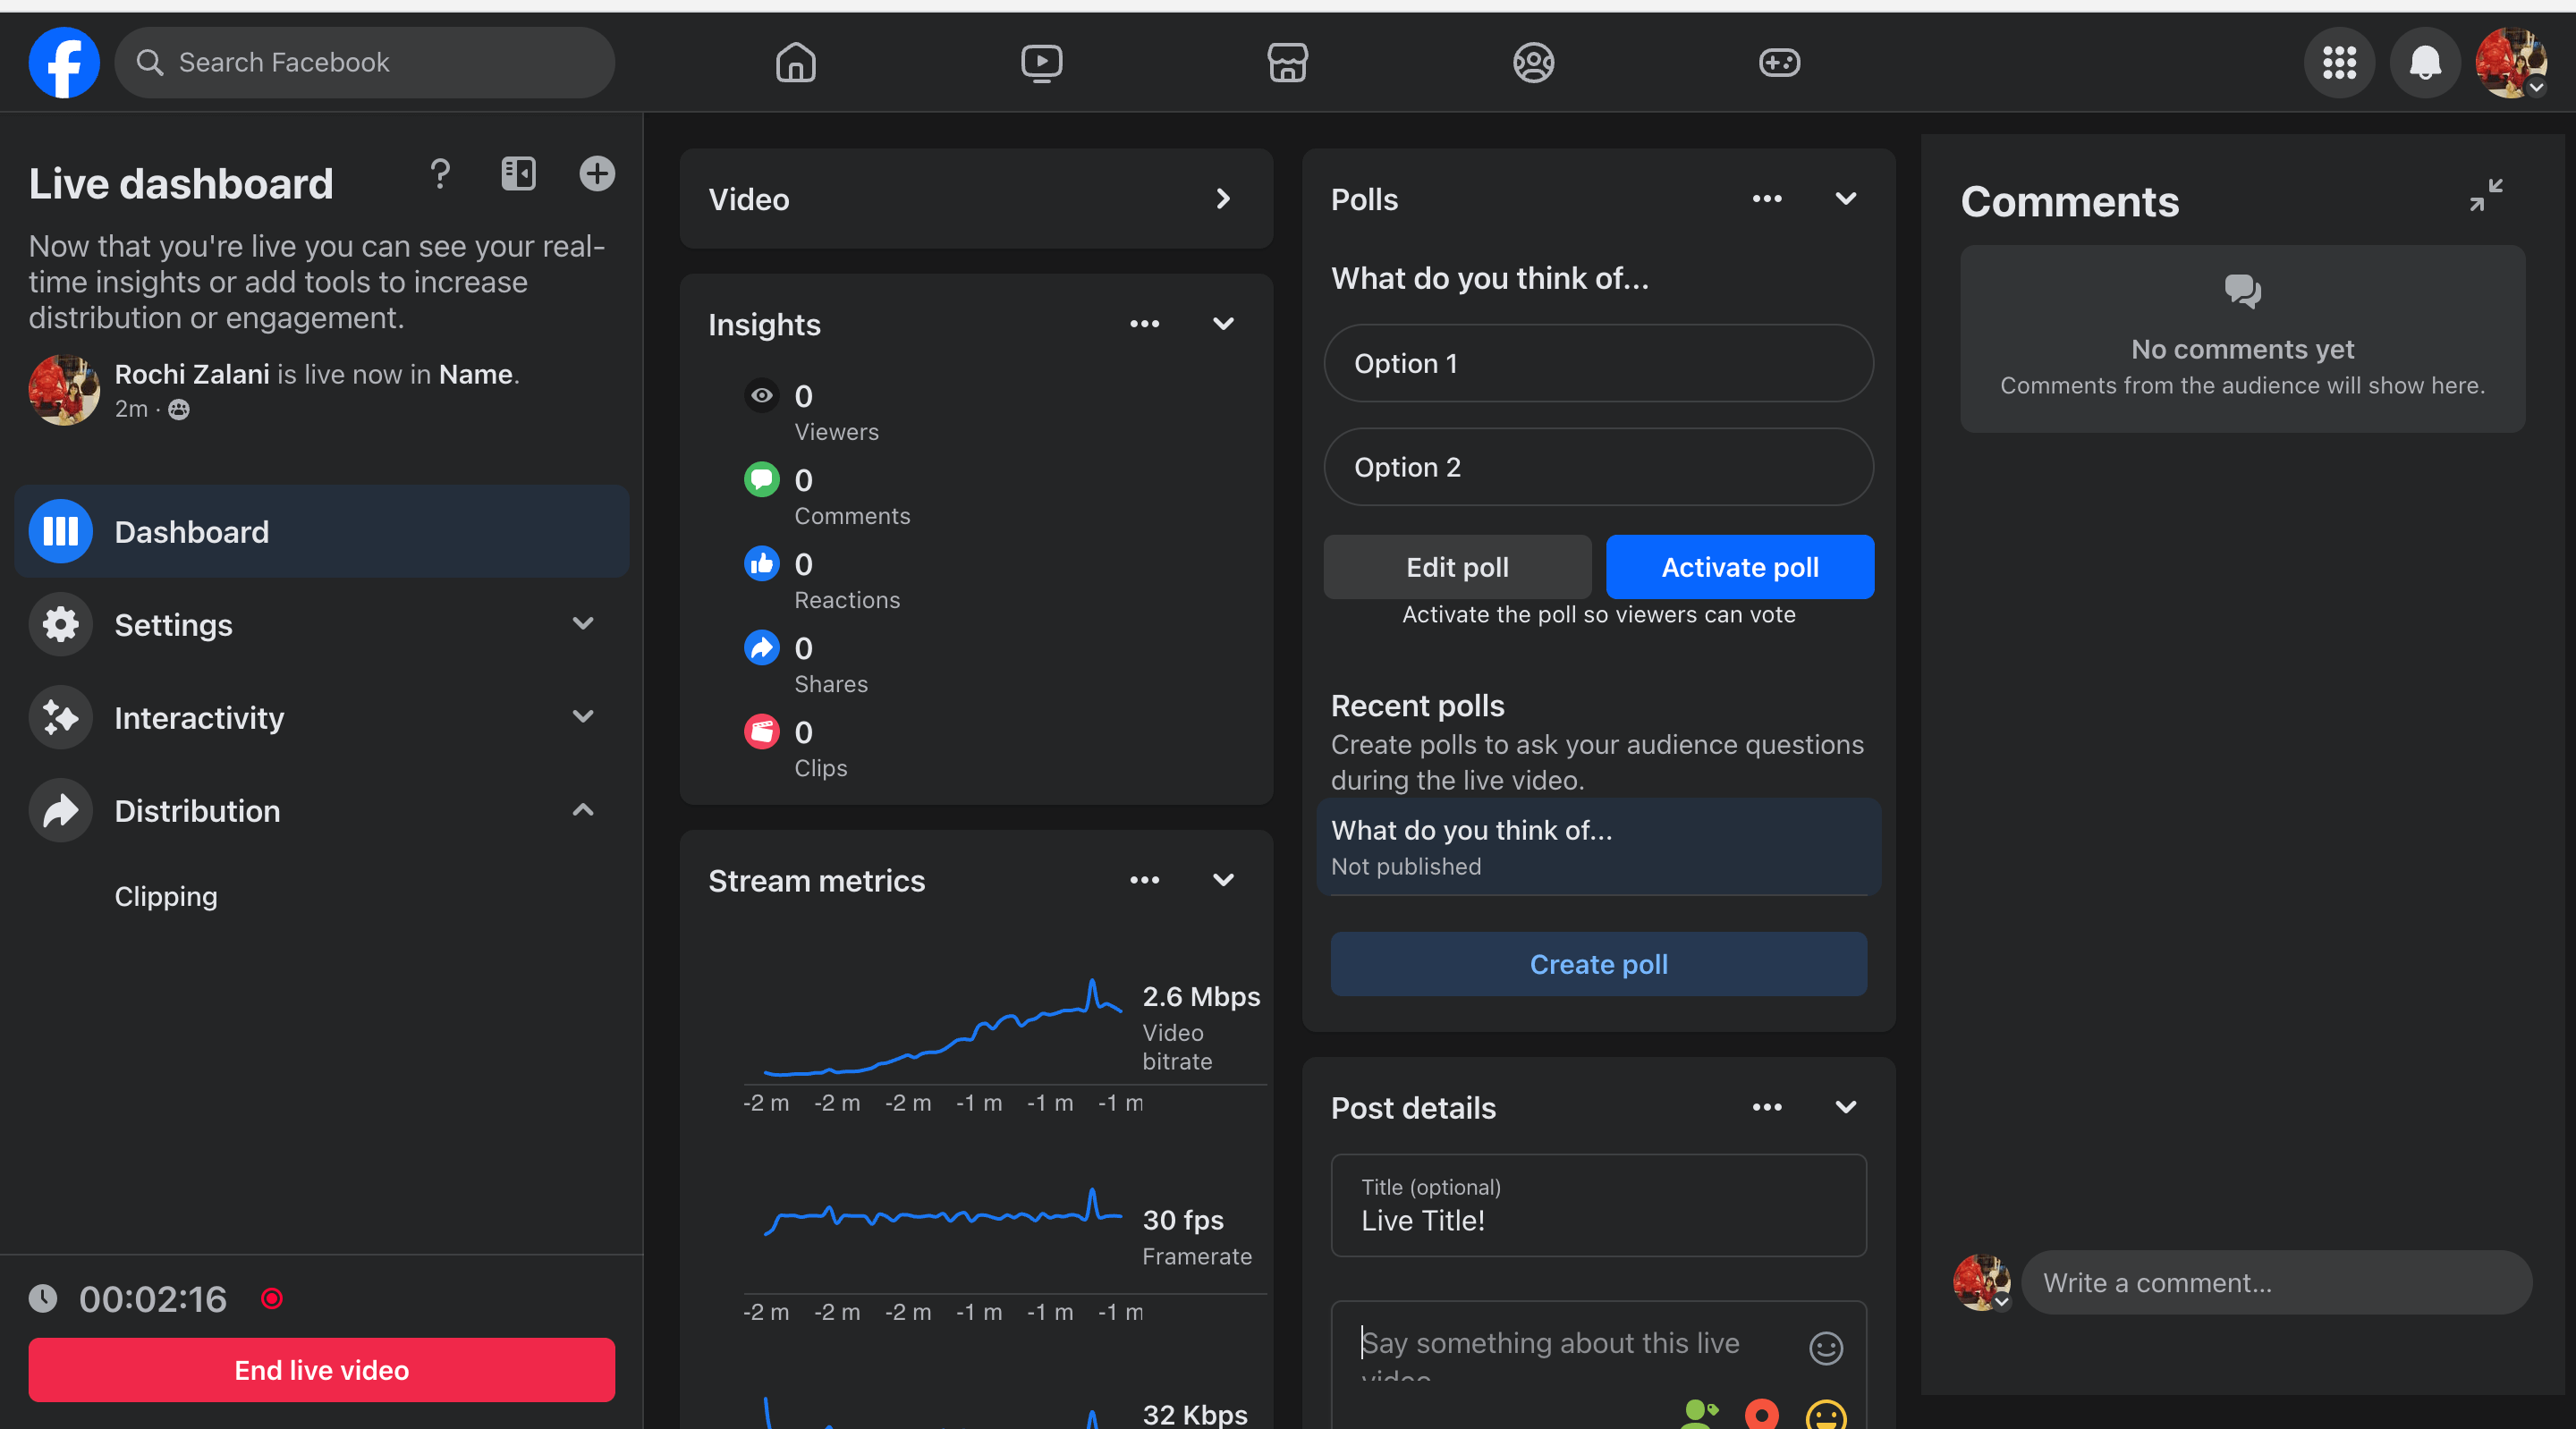Click the plus add widget icon
The width and height of the screenshot is (2576, 1429).
[597, 174]
